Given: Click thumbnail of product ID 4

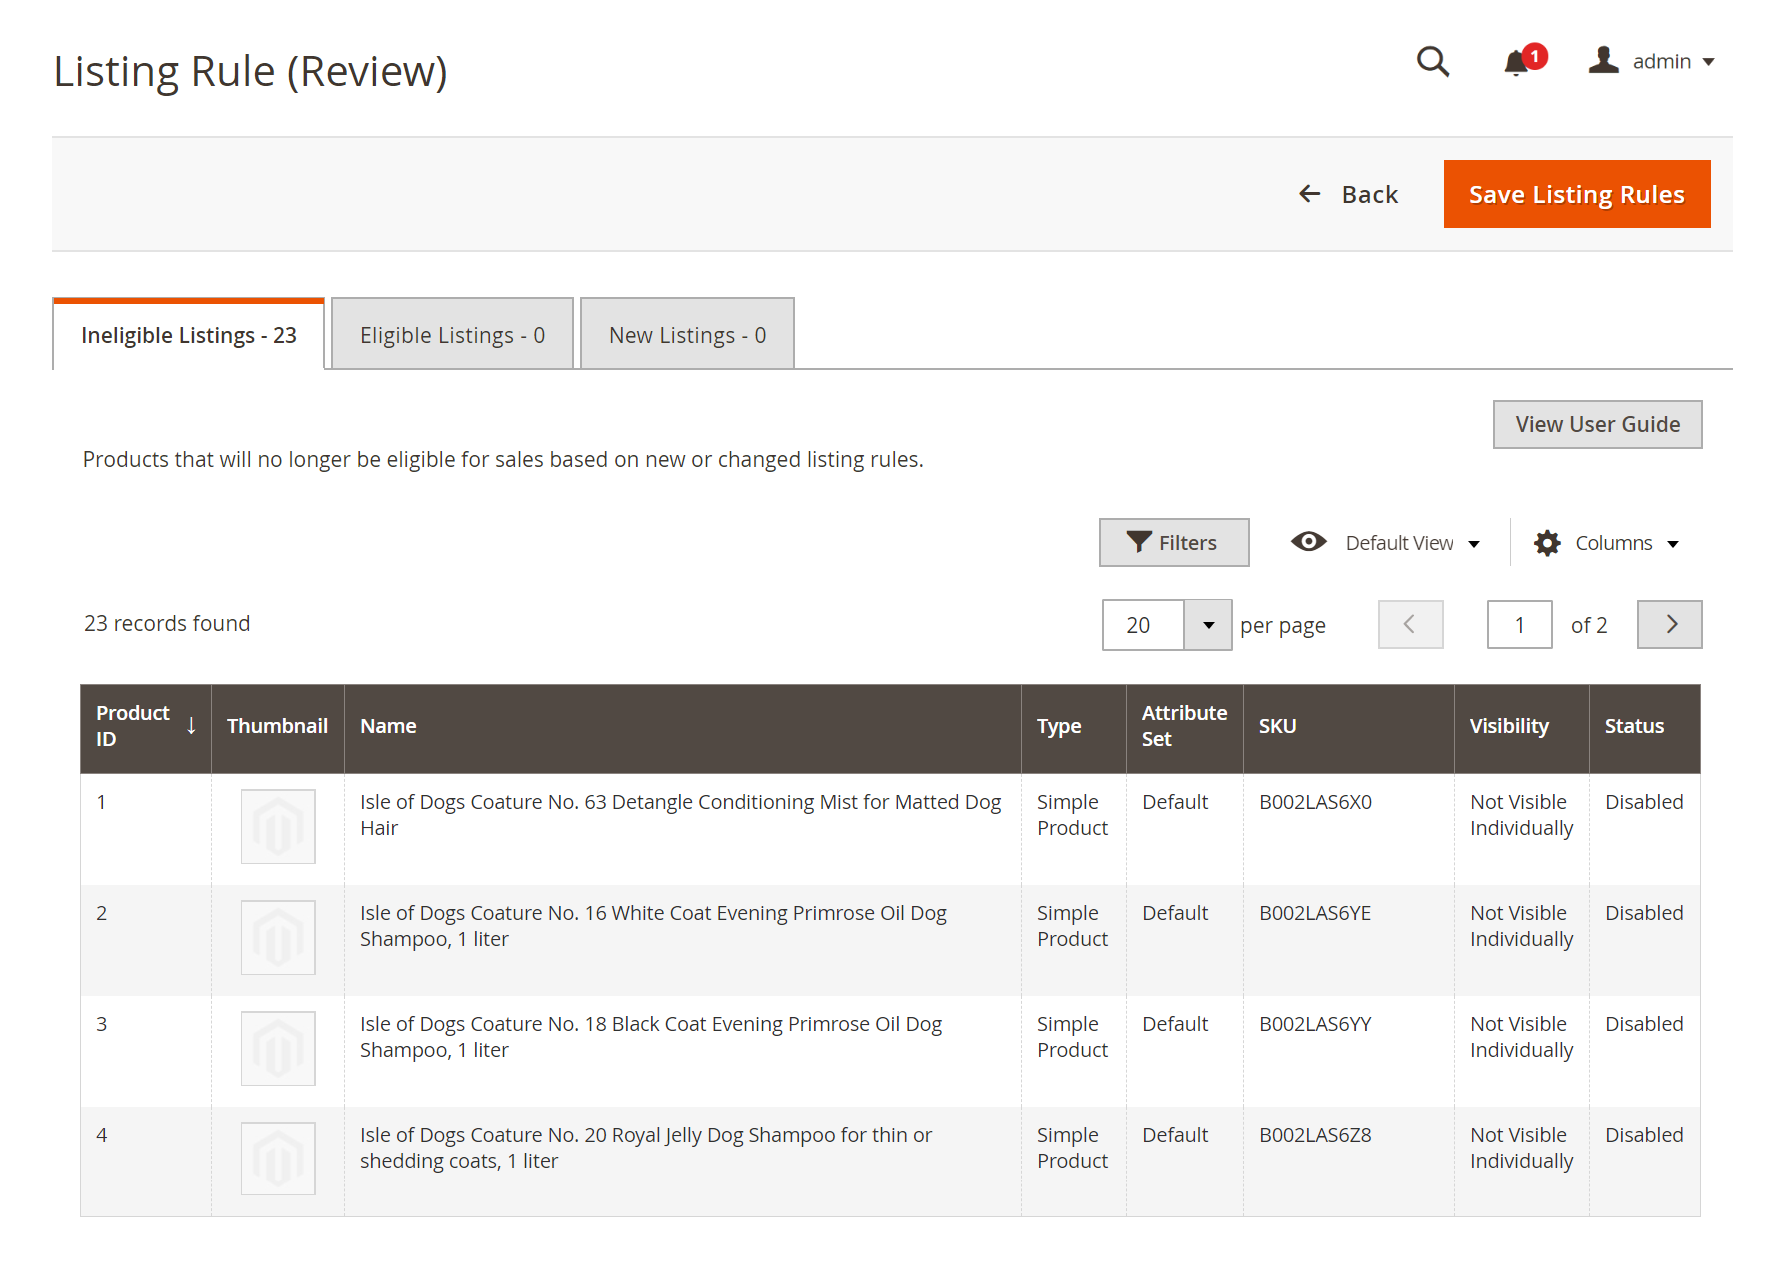Looking at the screenshot, I should (x=278, y=1158).
